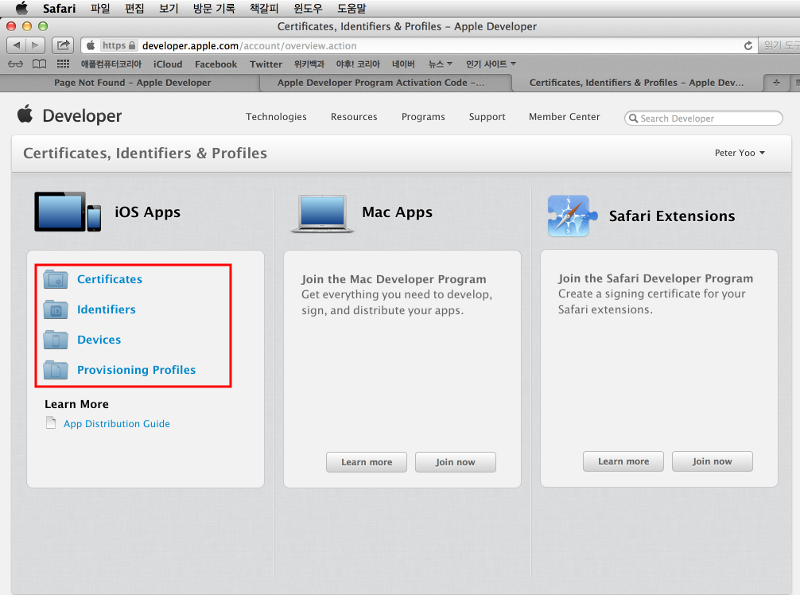
Task: Open the 애플컴퓨터코리아 bookmark
Action: [x=111, y=64]
